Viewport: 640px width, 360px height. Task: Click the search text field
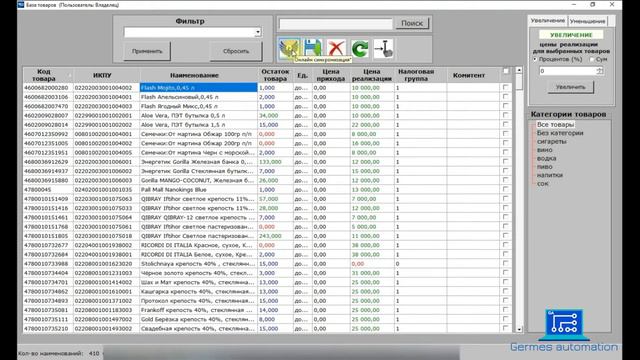point(336,24)
